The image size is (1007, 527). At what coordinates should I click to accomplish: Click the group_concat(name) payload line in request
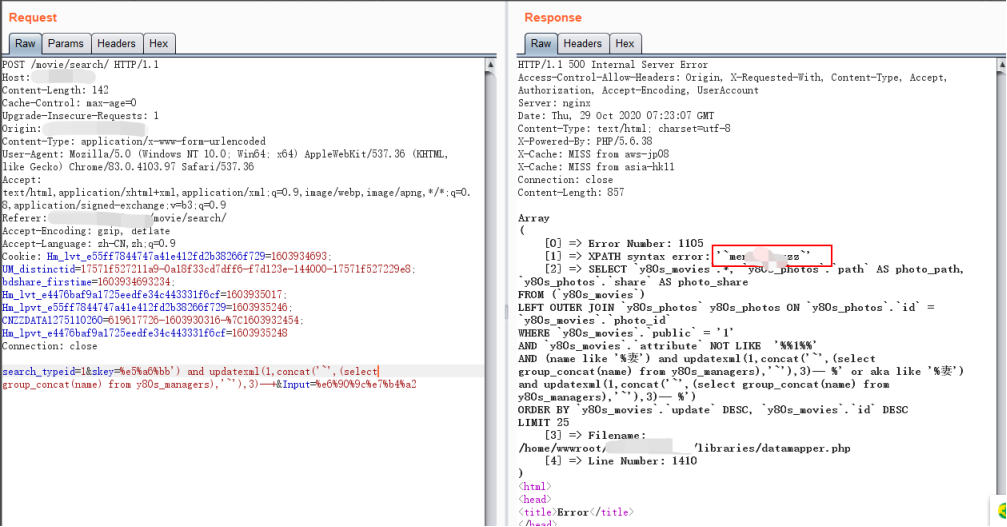click(x=209, y=384)
